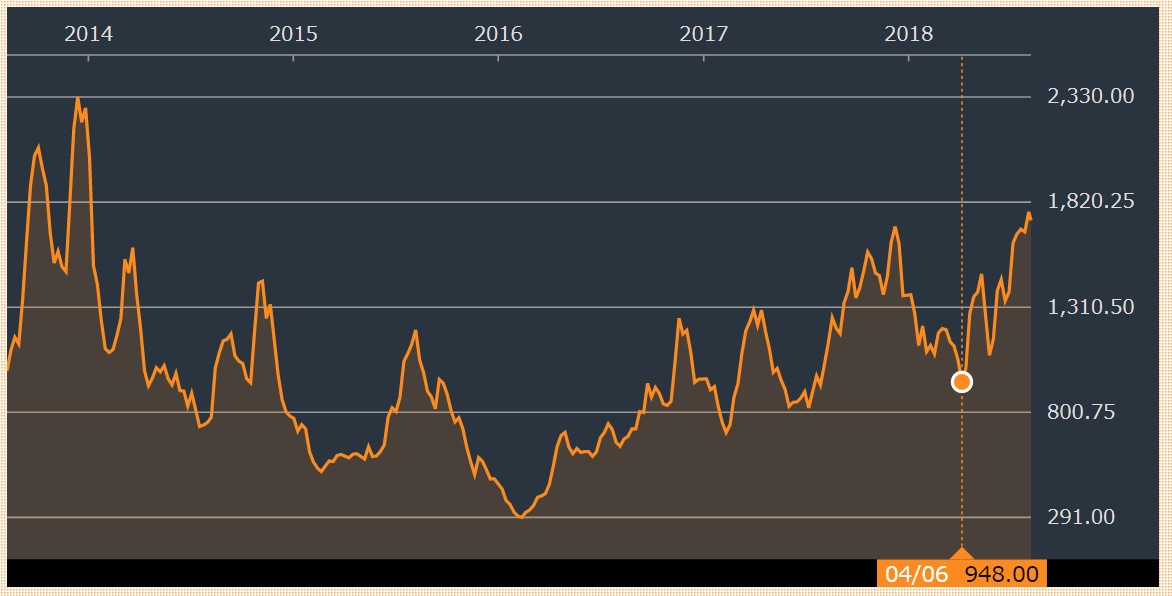Click the highest peak of the orange line
The image size is (1172, 596).
(x=77, y=98)
